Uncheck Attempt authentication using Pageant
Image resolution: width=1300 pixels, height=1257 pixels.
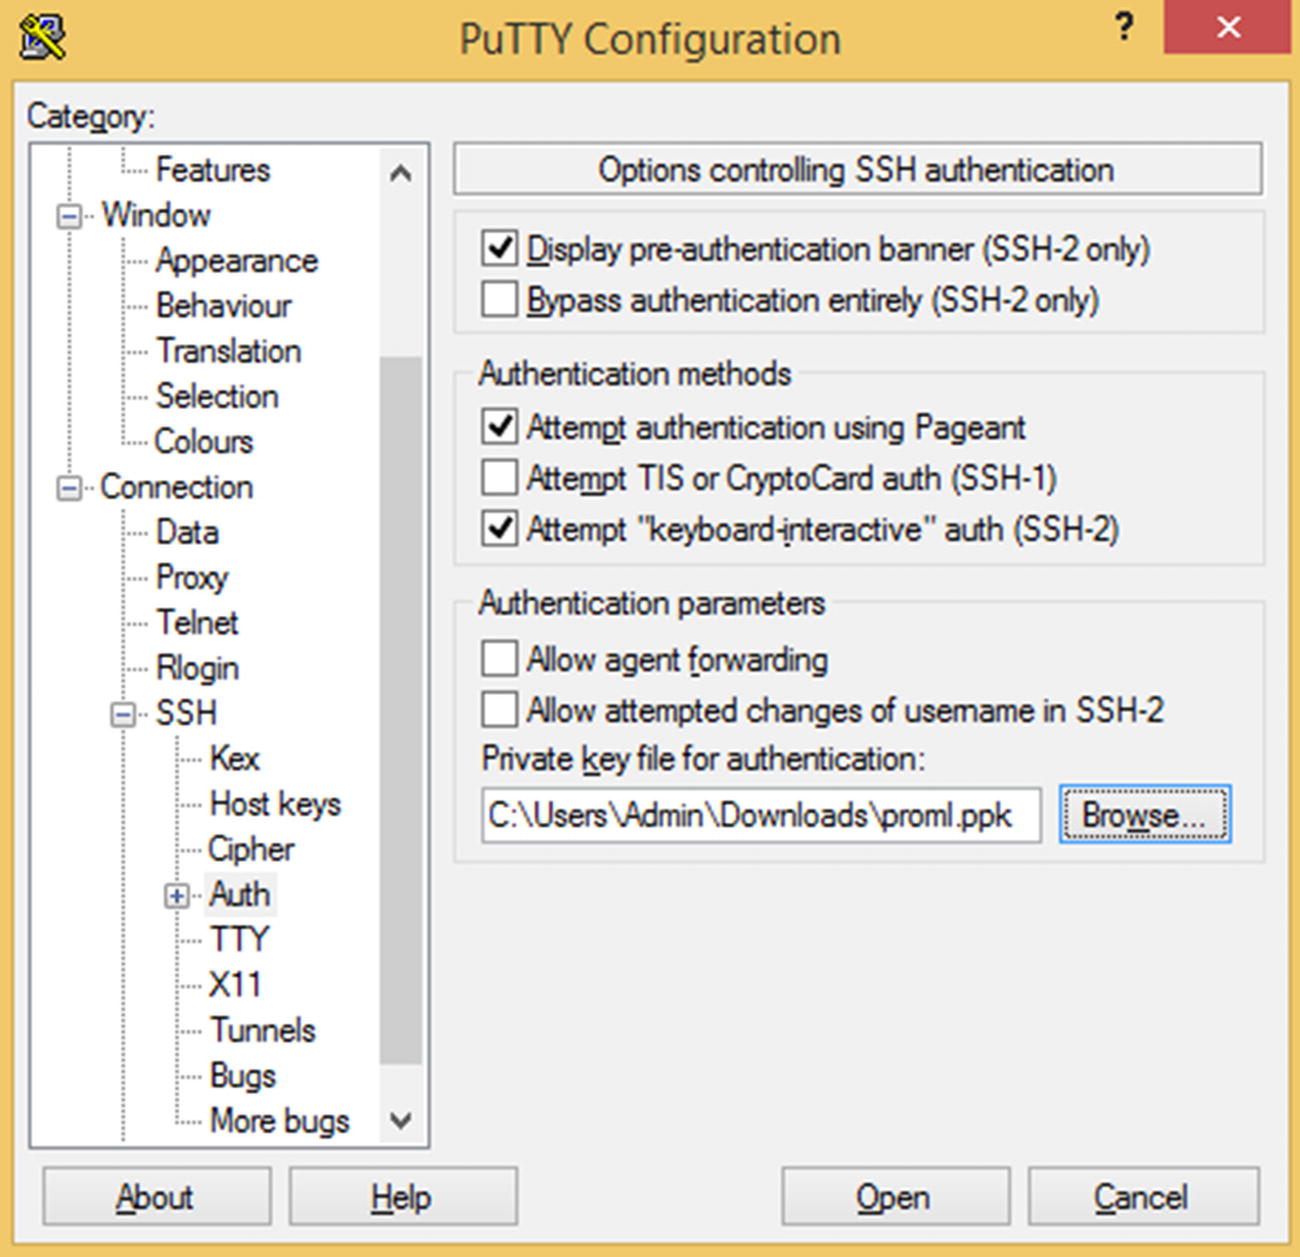point(499,427)
